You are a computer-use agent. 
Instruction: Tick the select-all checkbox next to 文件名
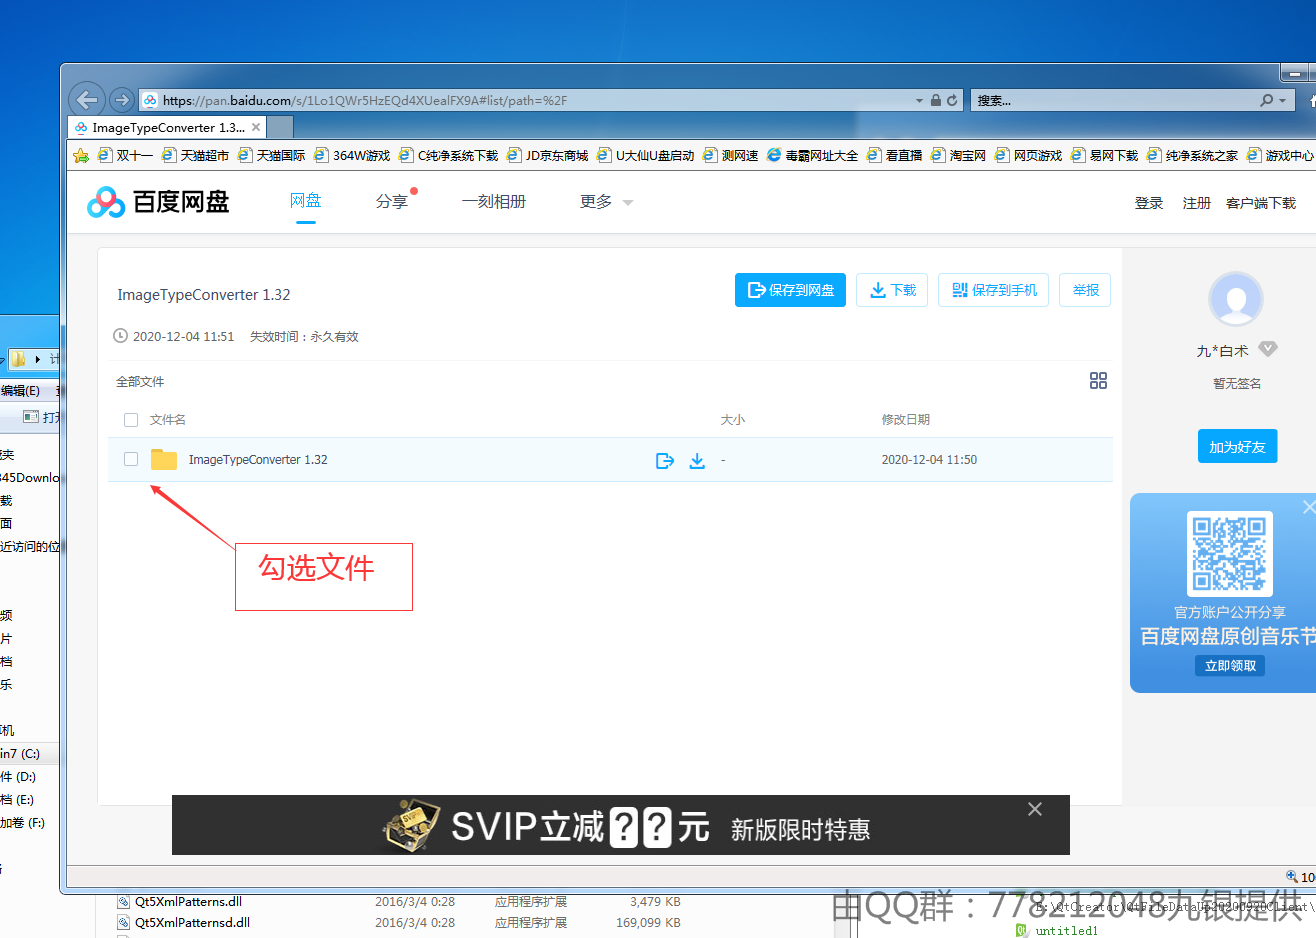pyautogui.click(x=131, y=420)
